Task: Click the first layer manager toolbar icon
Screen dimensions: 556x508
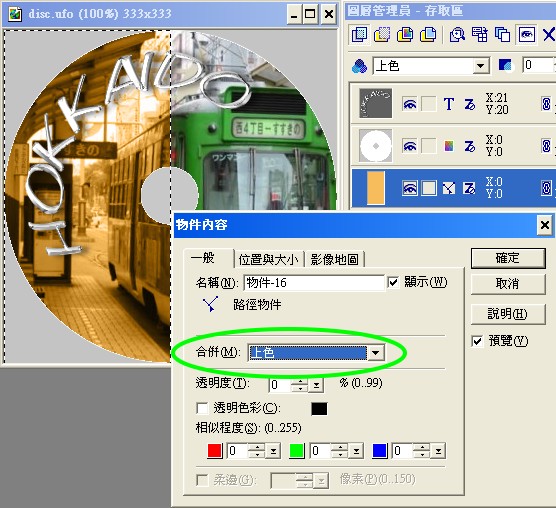Action: pyautogui.click(x=359, y=34)
